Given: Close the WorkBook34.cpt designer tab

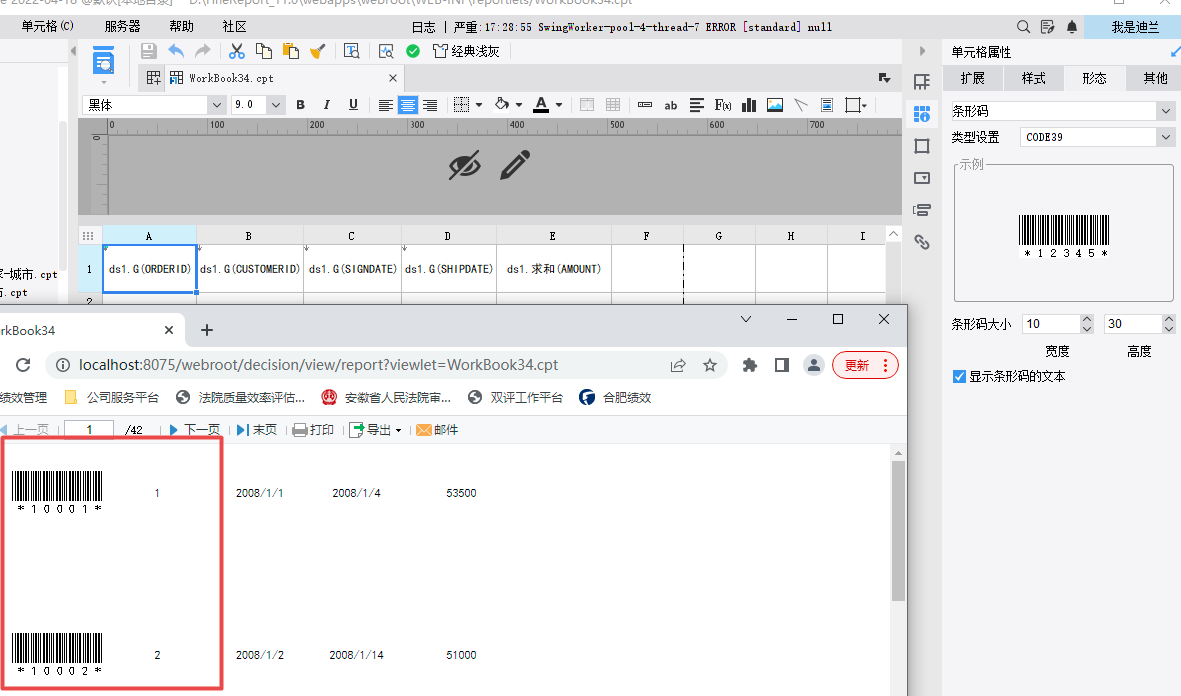Looking at the screenshot, I should (392, 78).
